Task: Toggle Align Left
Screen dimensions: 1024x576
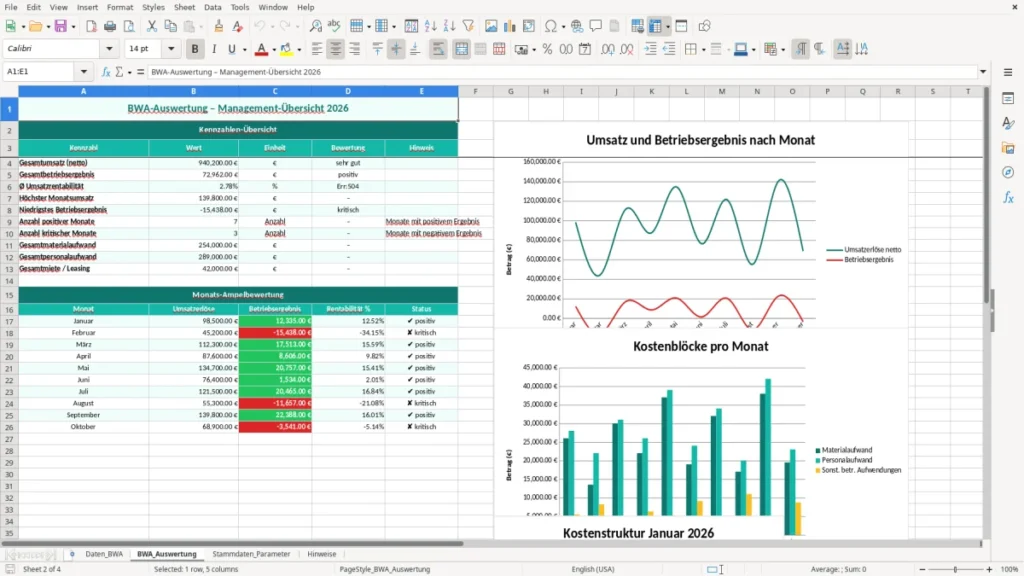Action: coord(317,49)
